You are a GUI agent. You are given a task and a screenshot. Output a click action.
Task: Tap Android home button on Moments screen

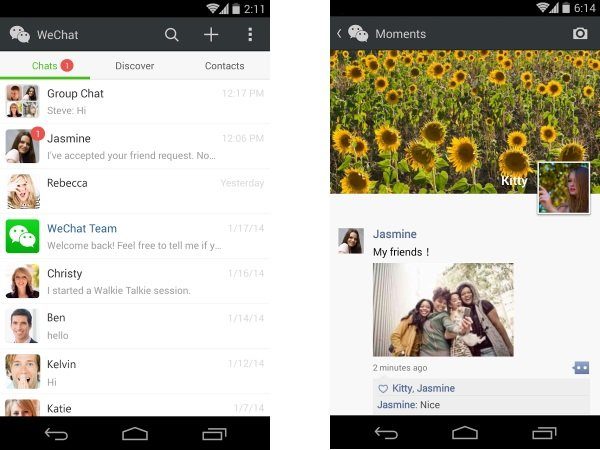pos(465,433)
